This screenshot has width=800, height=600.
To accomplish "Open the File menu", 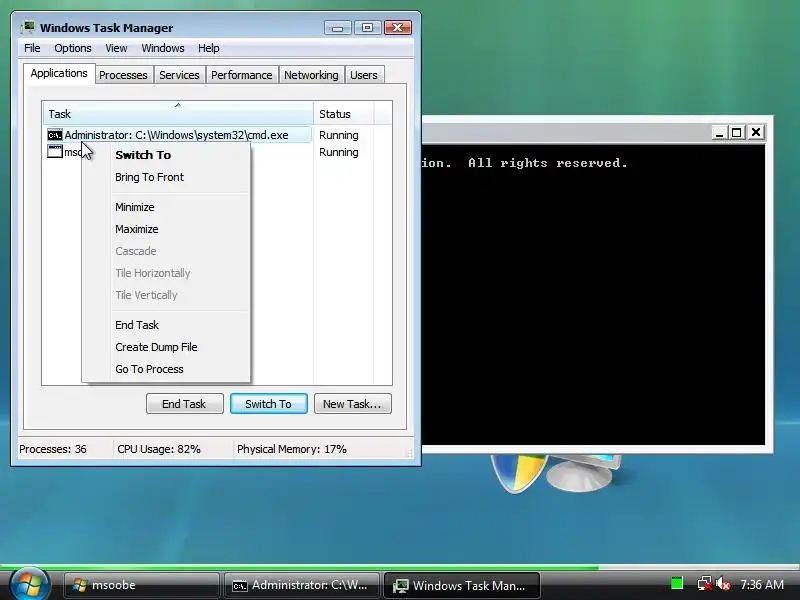I will click(x=32, y=48).
